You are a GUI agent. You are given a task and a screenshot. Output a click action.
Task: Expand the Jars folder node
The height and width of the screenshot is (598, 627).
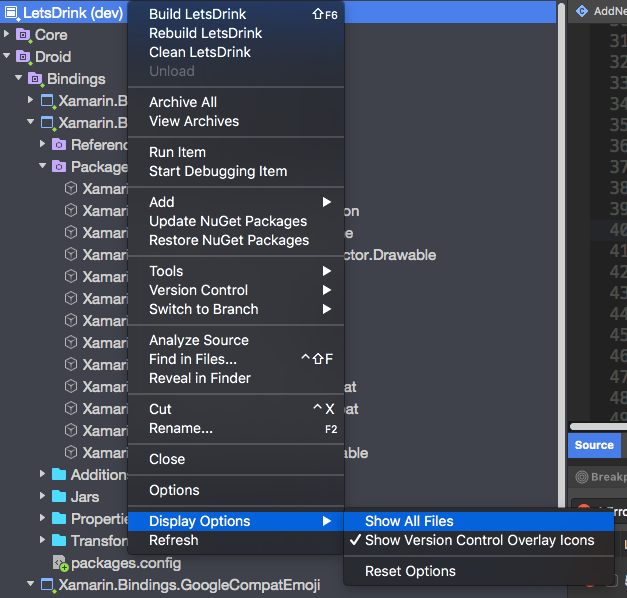click(x=43, y=497)
